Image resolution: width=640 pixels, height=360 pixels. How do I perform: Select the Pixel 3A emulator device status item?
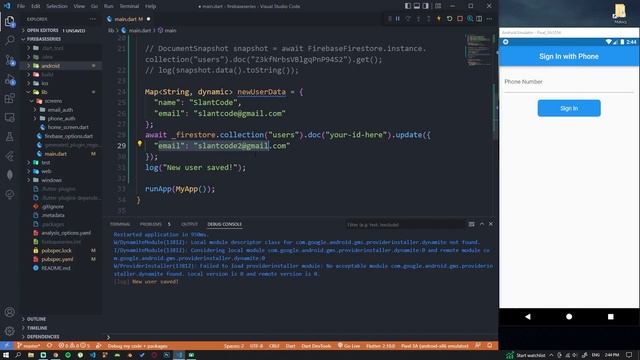pos(435,346)
